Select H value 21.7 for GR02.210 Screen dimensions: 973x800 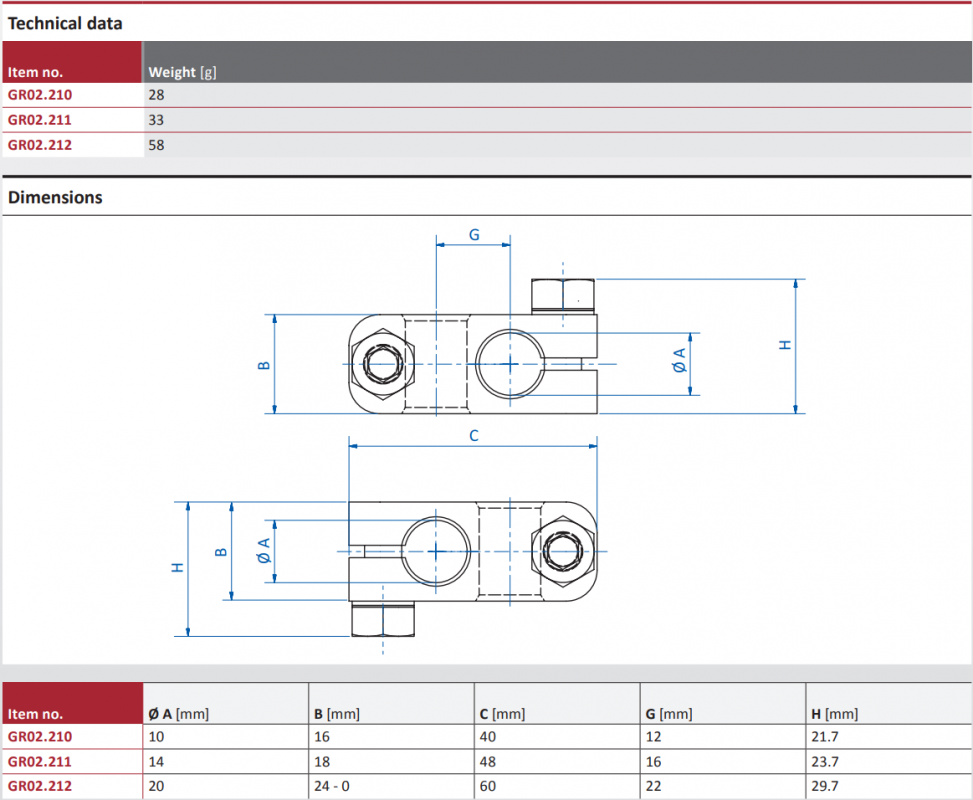point(825,737)
